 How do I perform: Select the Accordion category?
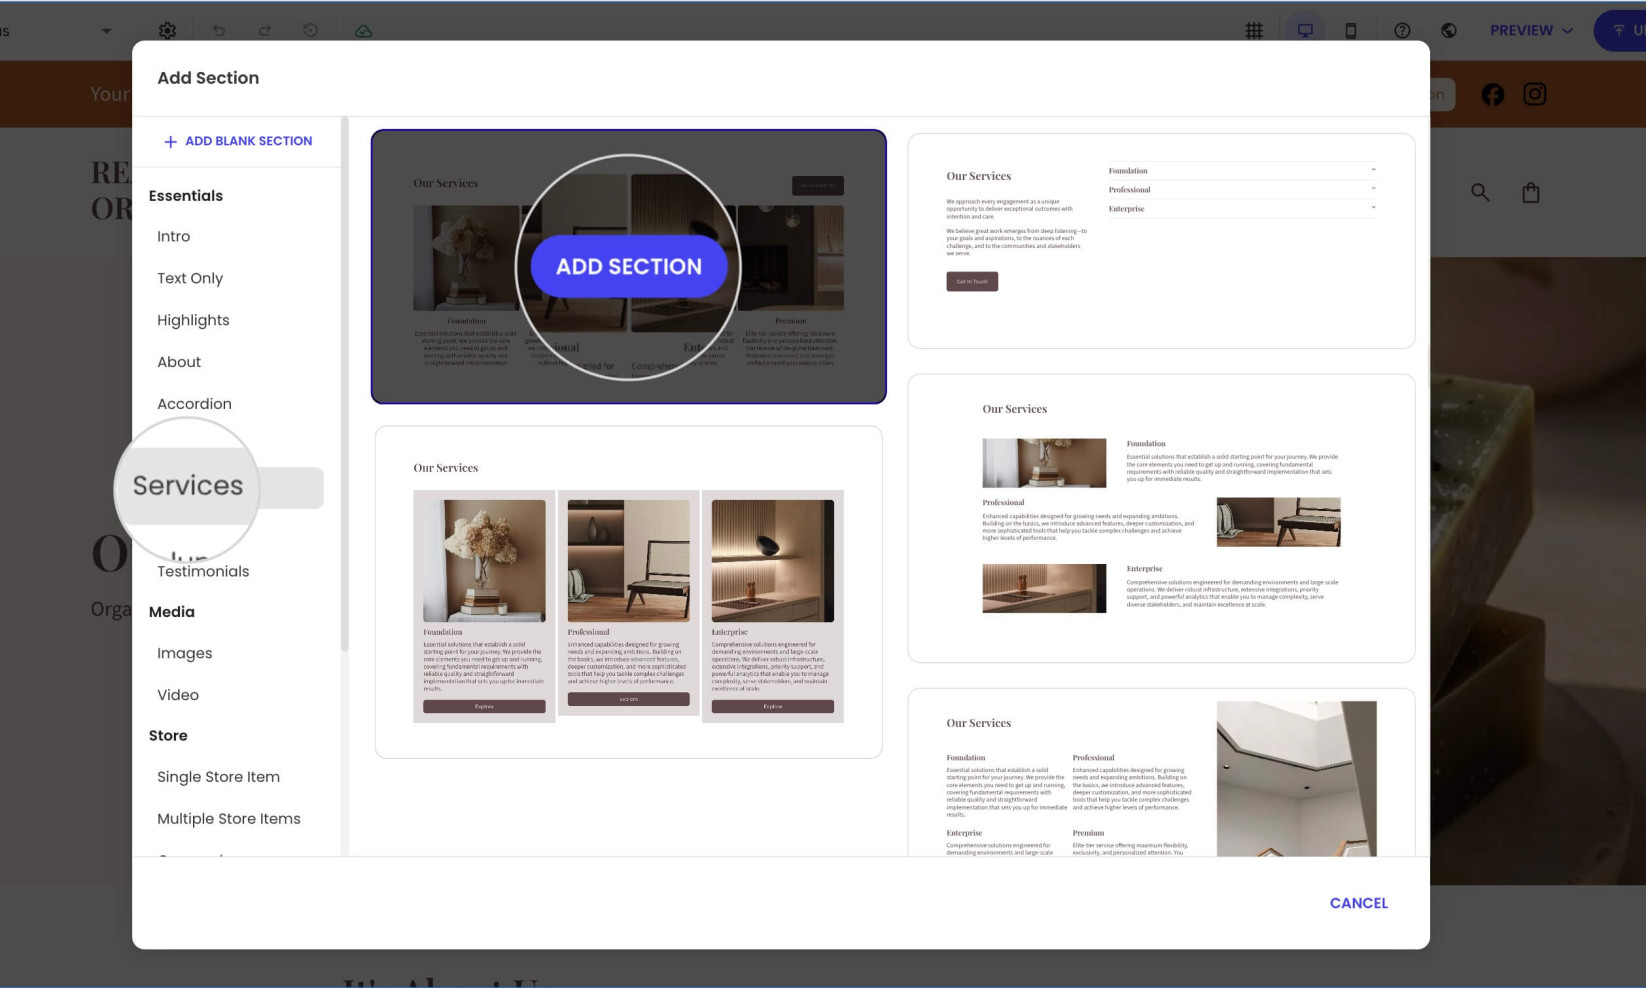click(194, 404)
